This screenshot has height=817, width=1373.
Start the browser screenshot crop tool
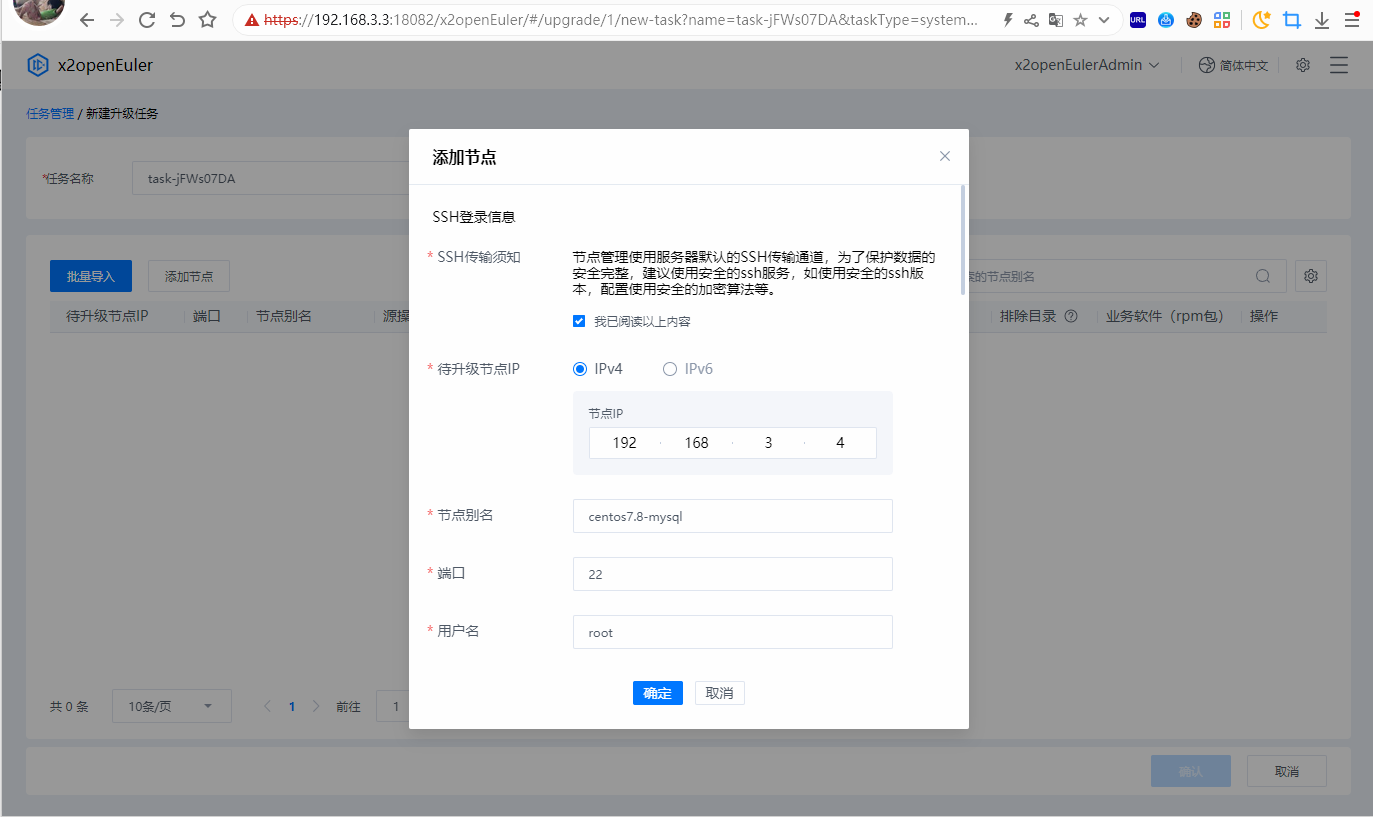pyautogui.click(x=1292, y=20)
